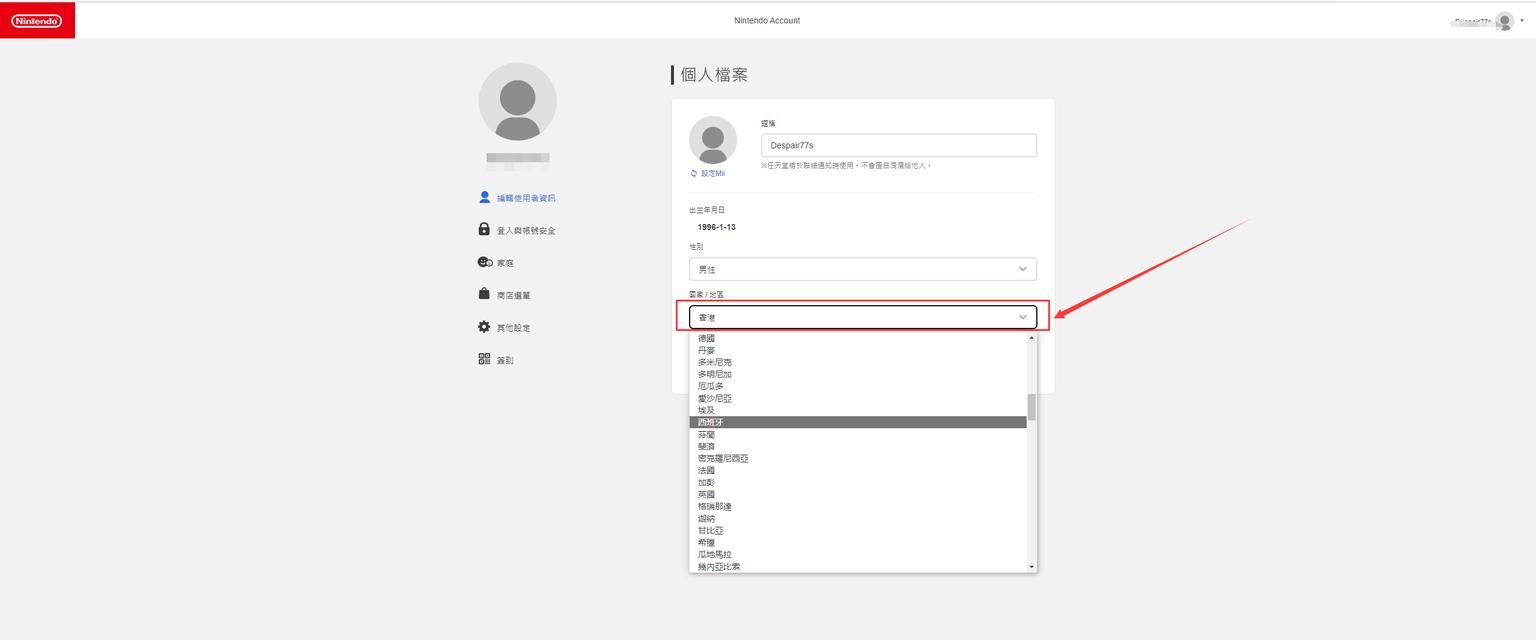Select the highlighted 西班牙 option
The width and height of the screenshot is (1536, 640).
coord(858,422)
